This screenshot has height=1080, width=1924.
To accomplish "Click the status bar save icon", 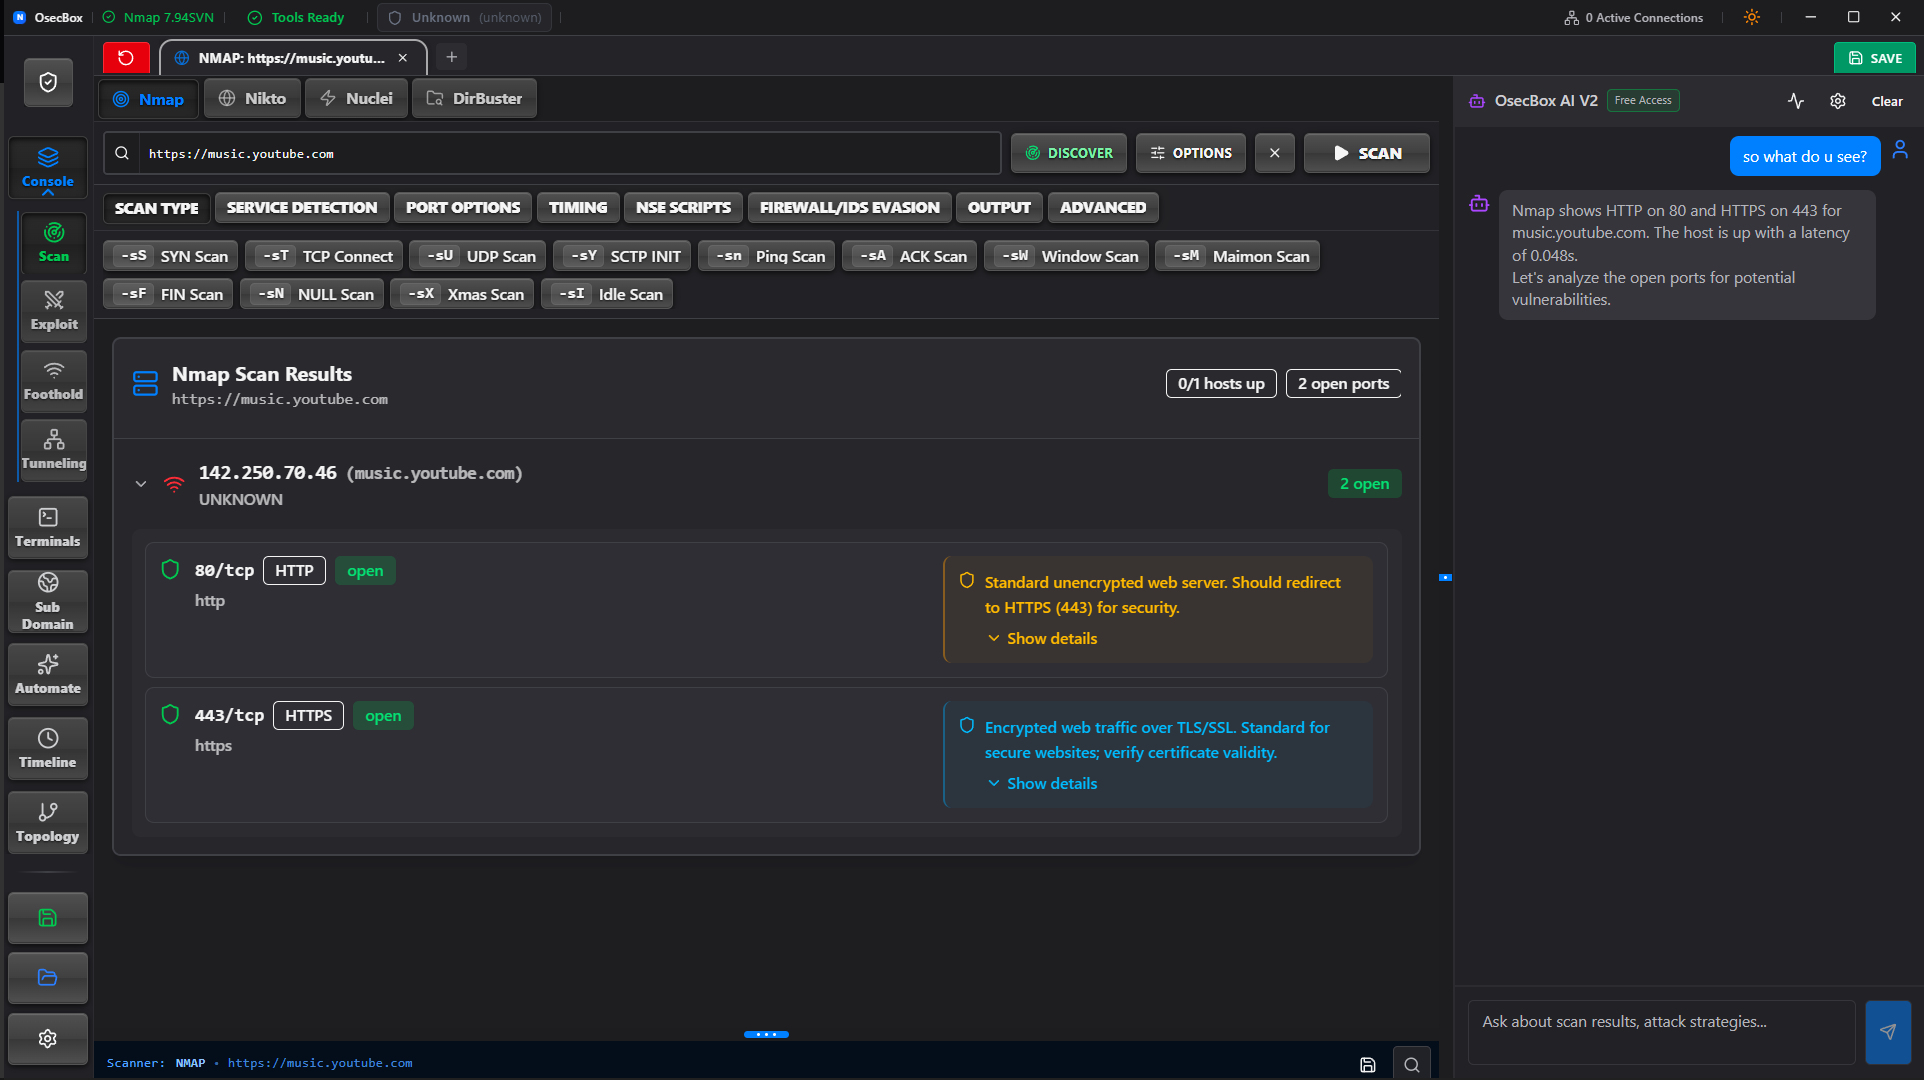I will point(1368,1065).
